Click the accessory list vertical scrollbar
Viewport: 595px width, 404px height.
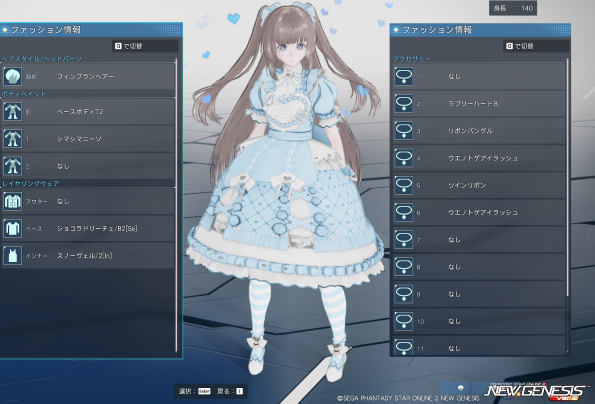pyautogui.click(x=567, y=177)
